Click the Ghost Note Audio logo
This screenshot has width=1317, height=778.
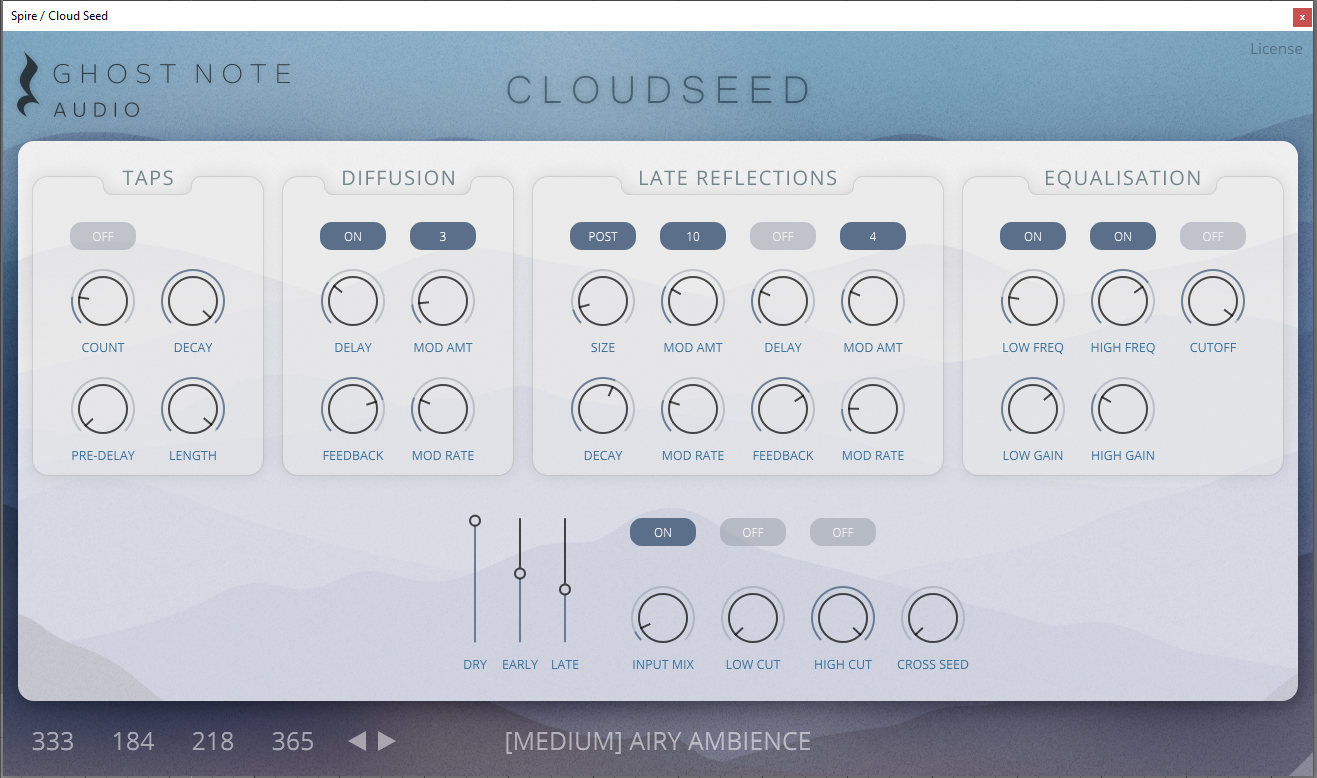click(x=154, y=86)
